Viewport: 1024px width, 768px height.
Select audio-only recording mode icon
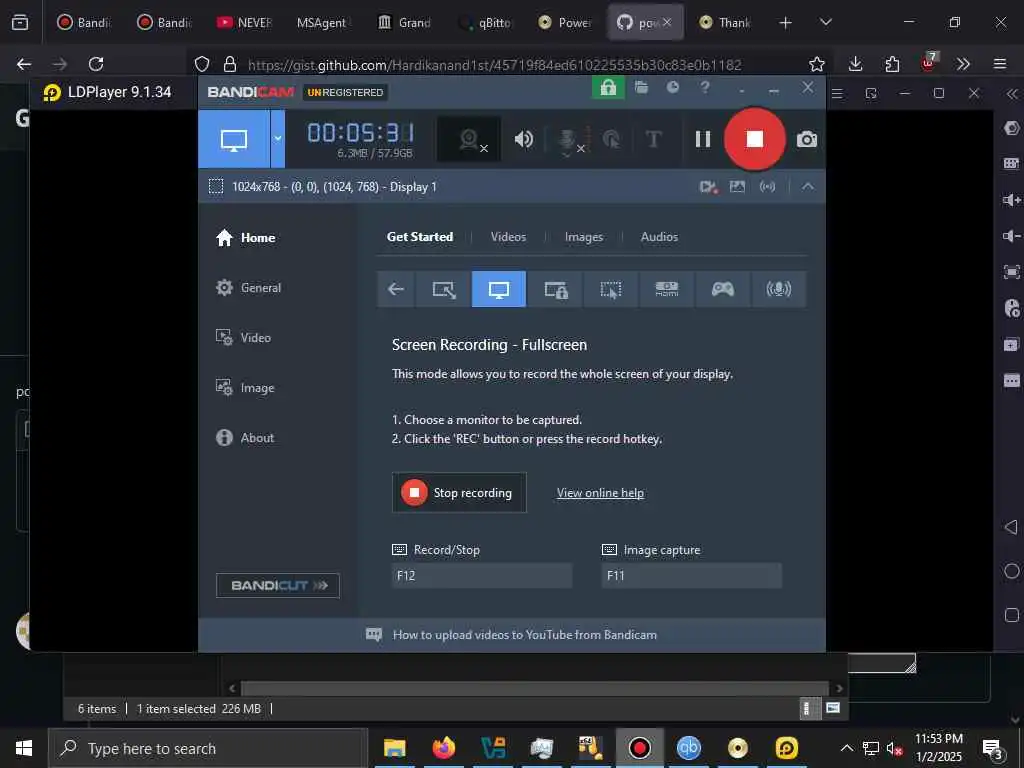click(778, 289)
